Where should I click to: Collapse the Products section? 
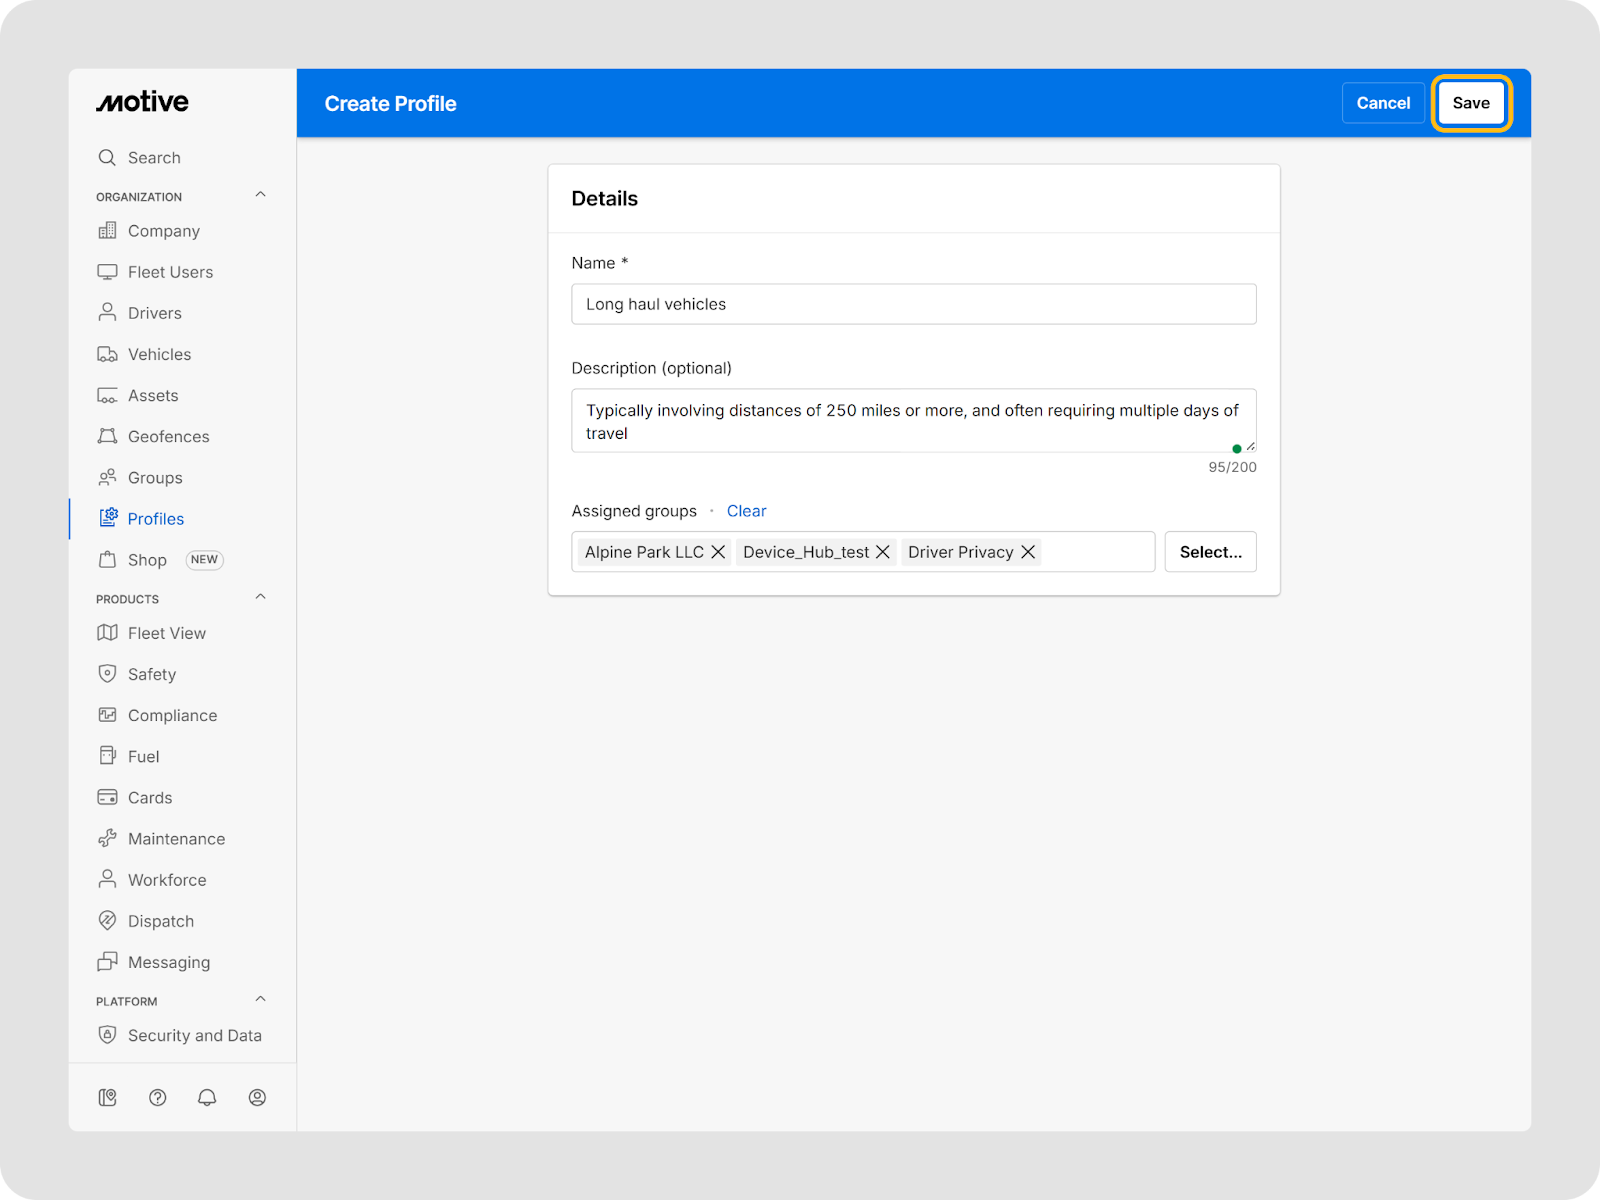(x=260, y=597)
